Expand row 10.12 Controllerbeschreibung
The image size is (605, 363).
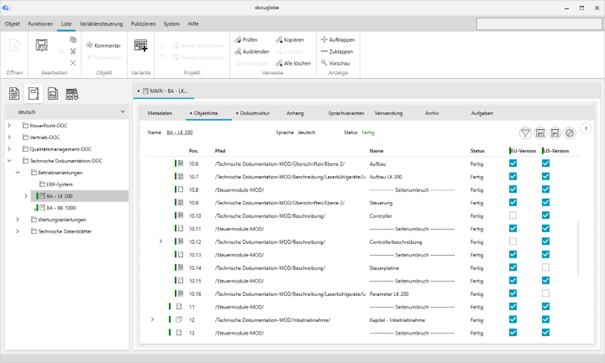click(161, 241)
